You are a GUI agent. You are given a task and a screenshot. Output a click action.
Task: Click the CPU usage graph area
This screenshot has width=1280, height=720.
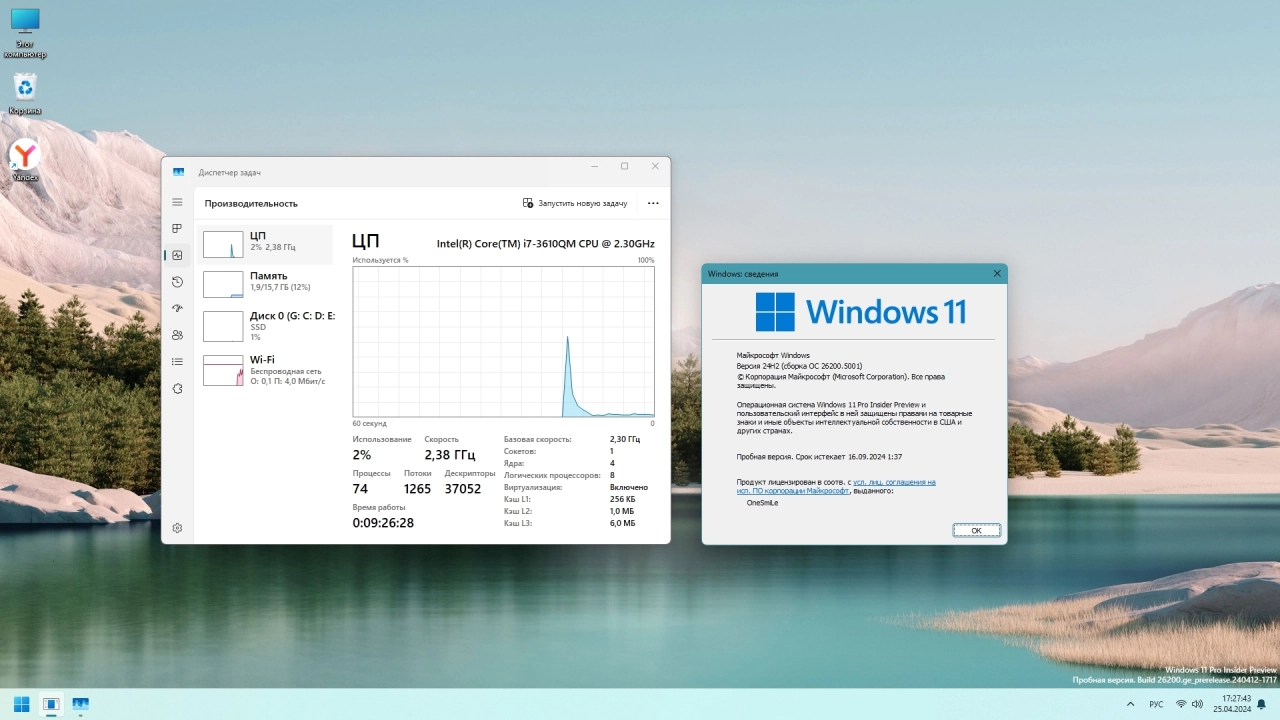pos(503,341)
